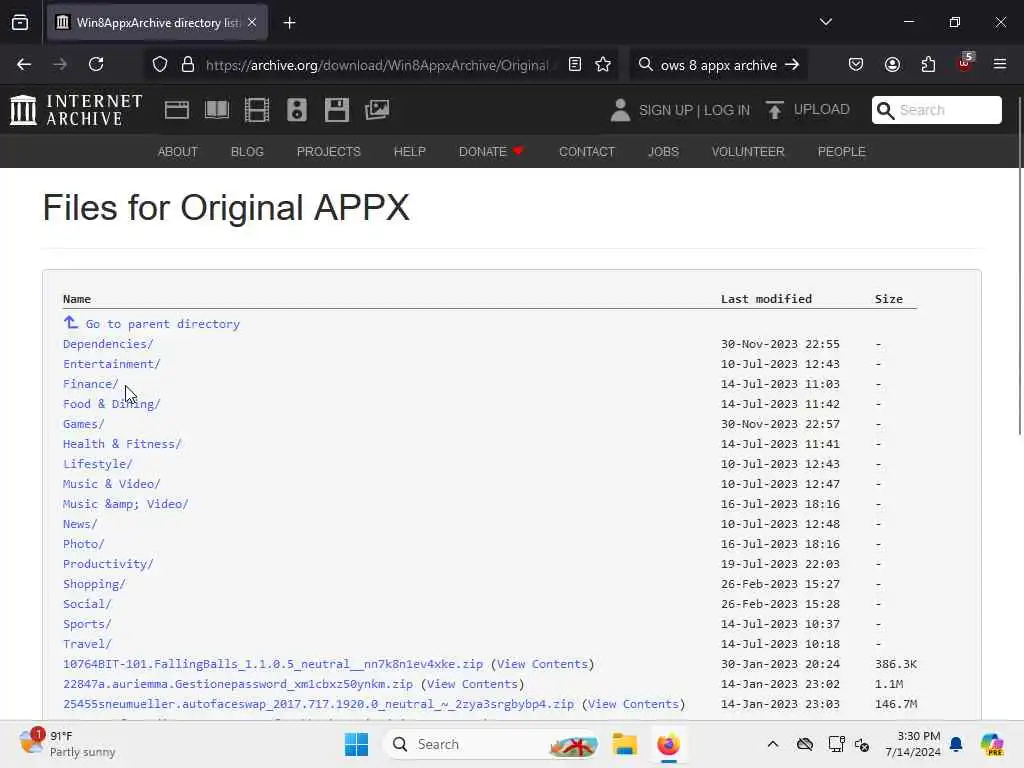The image size is (1024, 768).
Task: Click the Internet Archive Search field
Action: point(936,110)
